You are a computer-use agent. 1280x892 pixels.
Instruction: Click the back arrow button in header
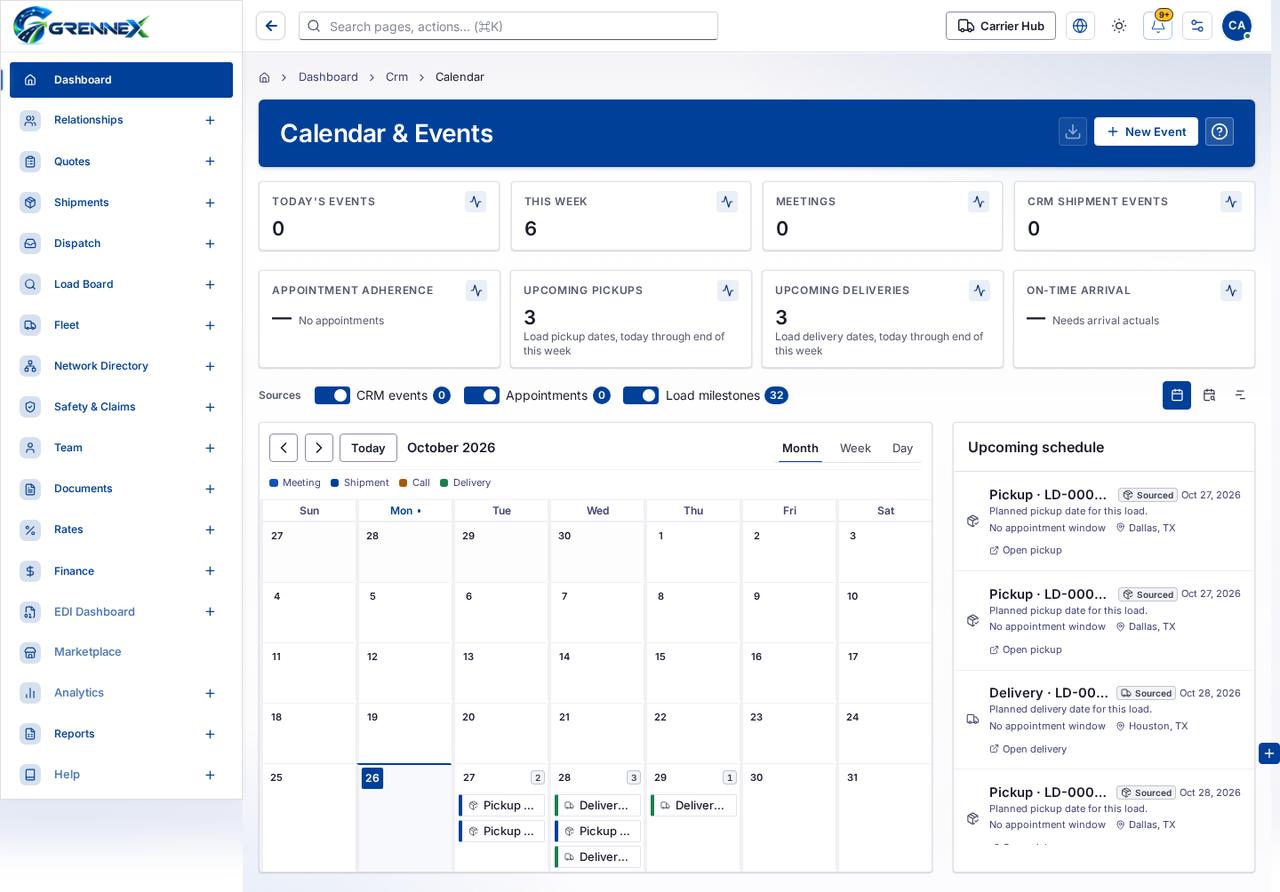[271, 26]
